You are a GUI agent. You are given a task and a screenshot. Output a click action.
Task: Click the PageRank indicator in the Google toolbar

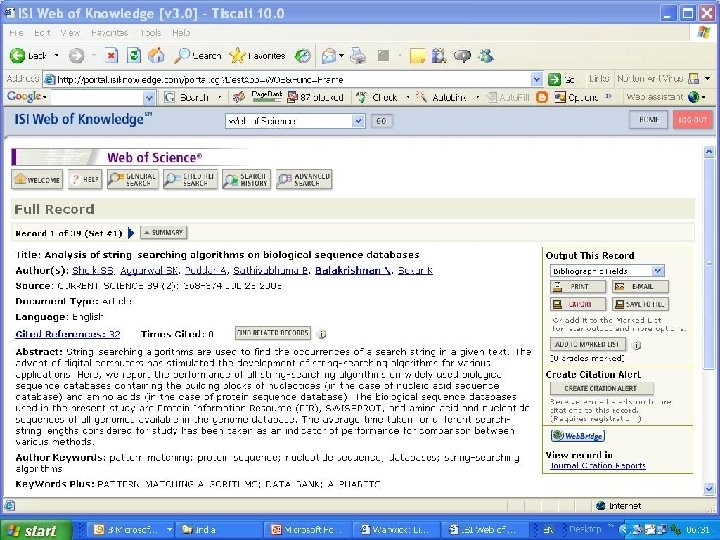click(x=266, y=96)
